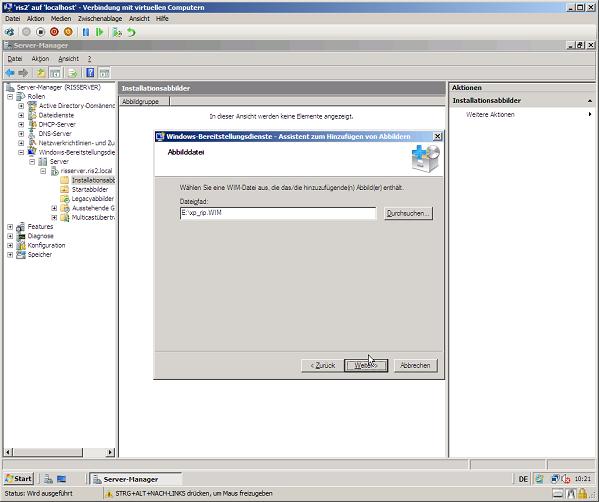Click the Dateipfad input field
Image resolution: width=599 pixels, height=502 pixels.
[x=278, y=213]
